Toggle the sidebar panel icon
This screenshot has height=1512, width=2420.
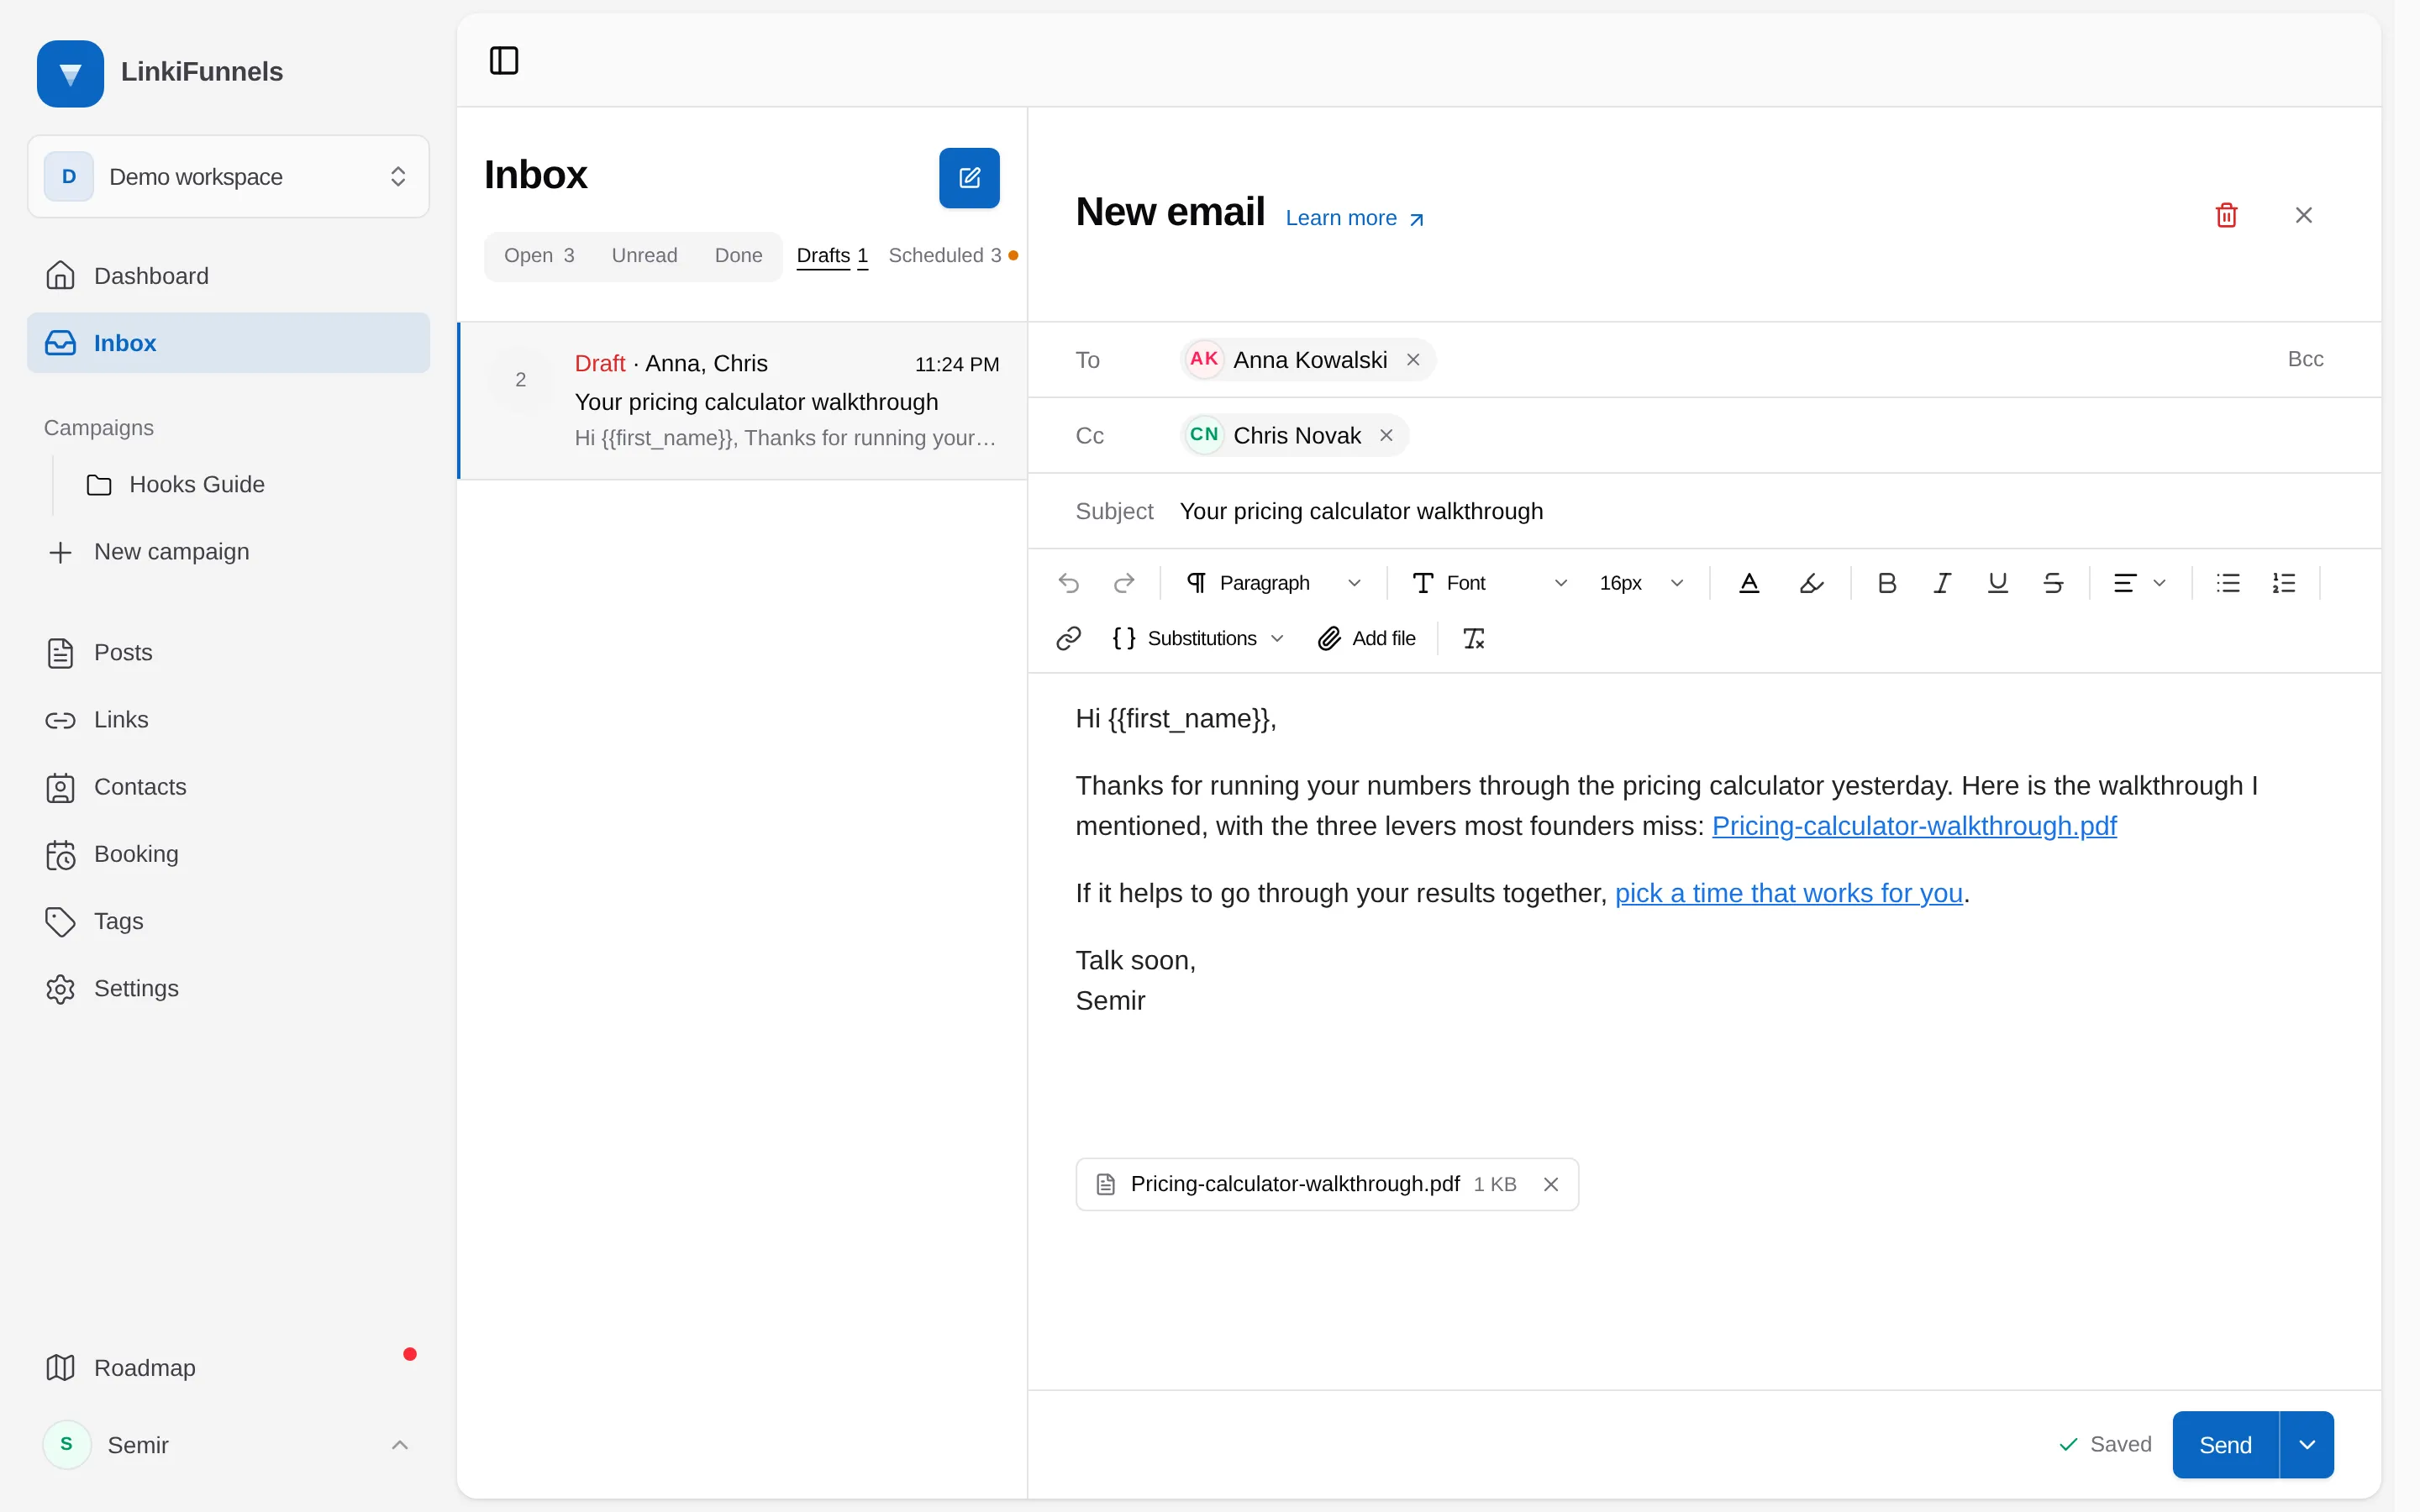pos(504,60)
